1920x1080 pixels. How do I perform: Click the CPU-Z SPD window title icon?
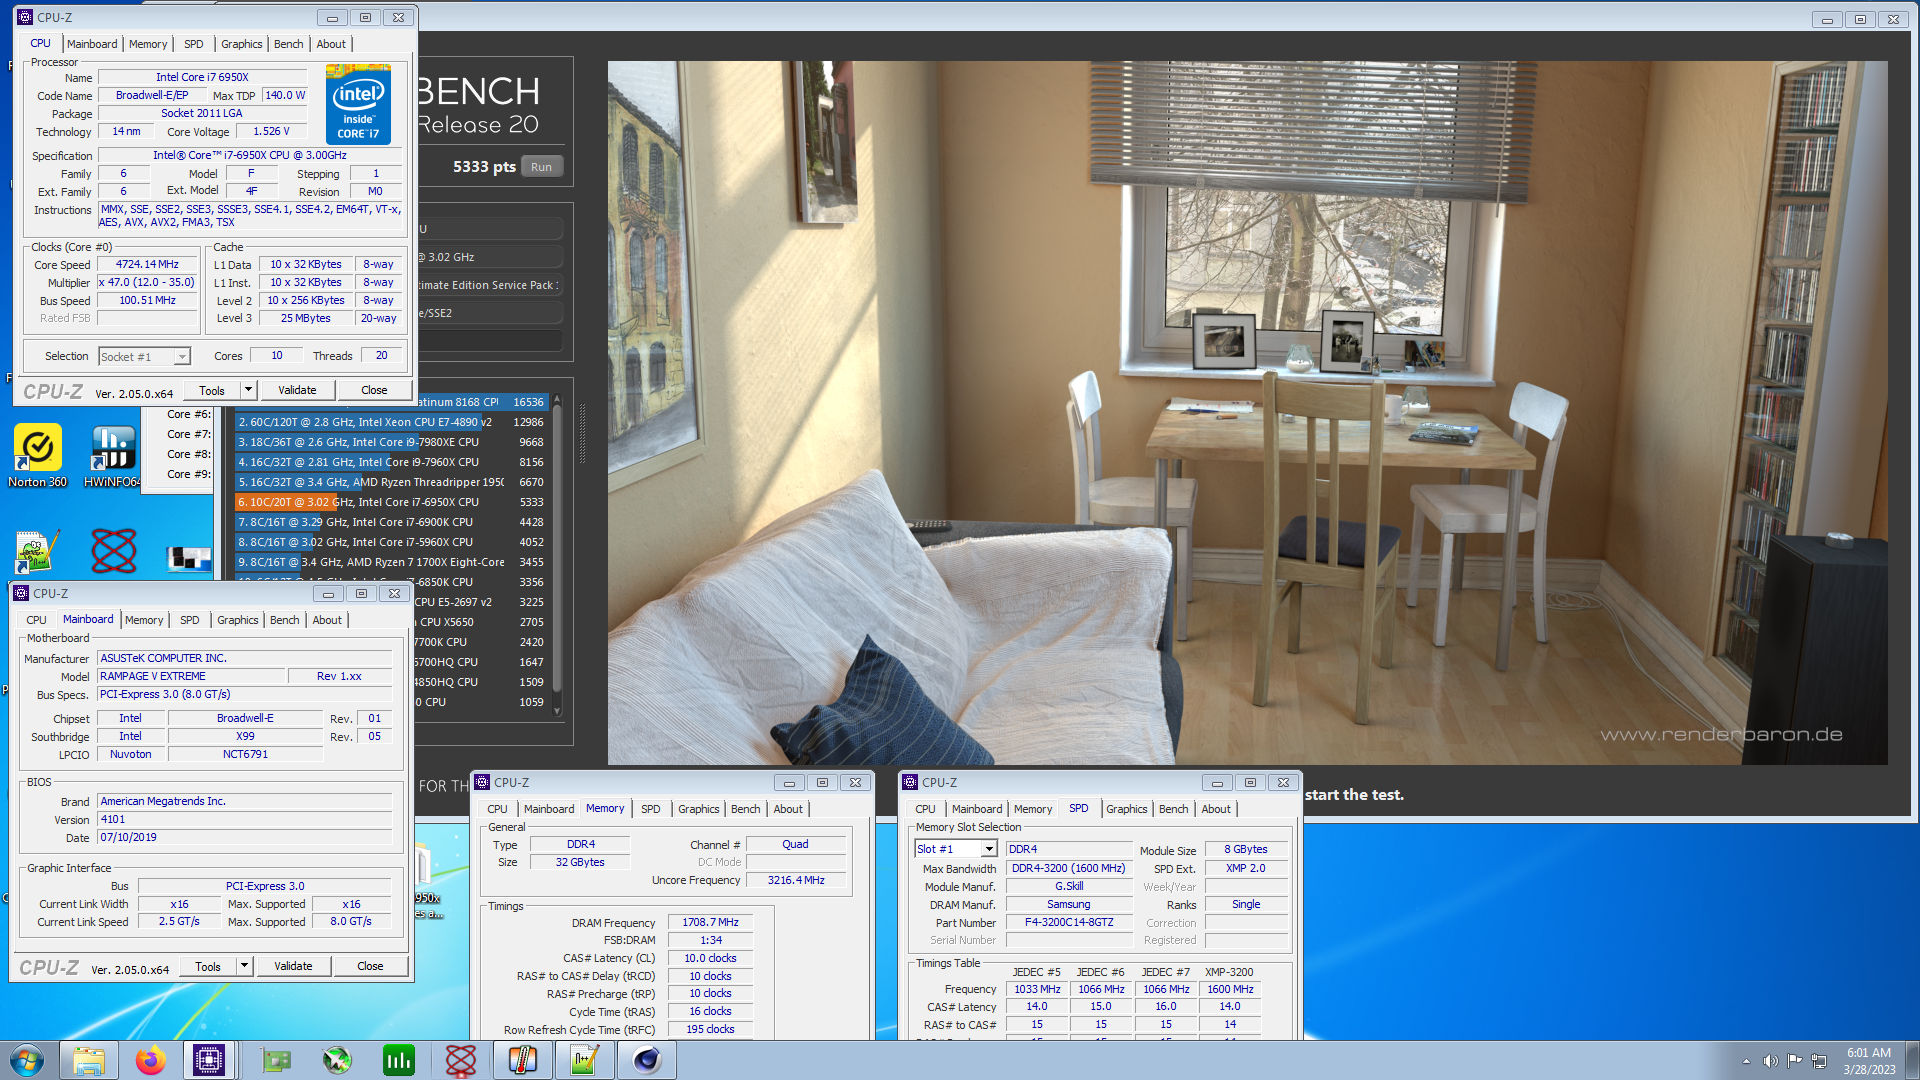point(910,782)
